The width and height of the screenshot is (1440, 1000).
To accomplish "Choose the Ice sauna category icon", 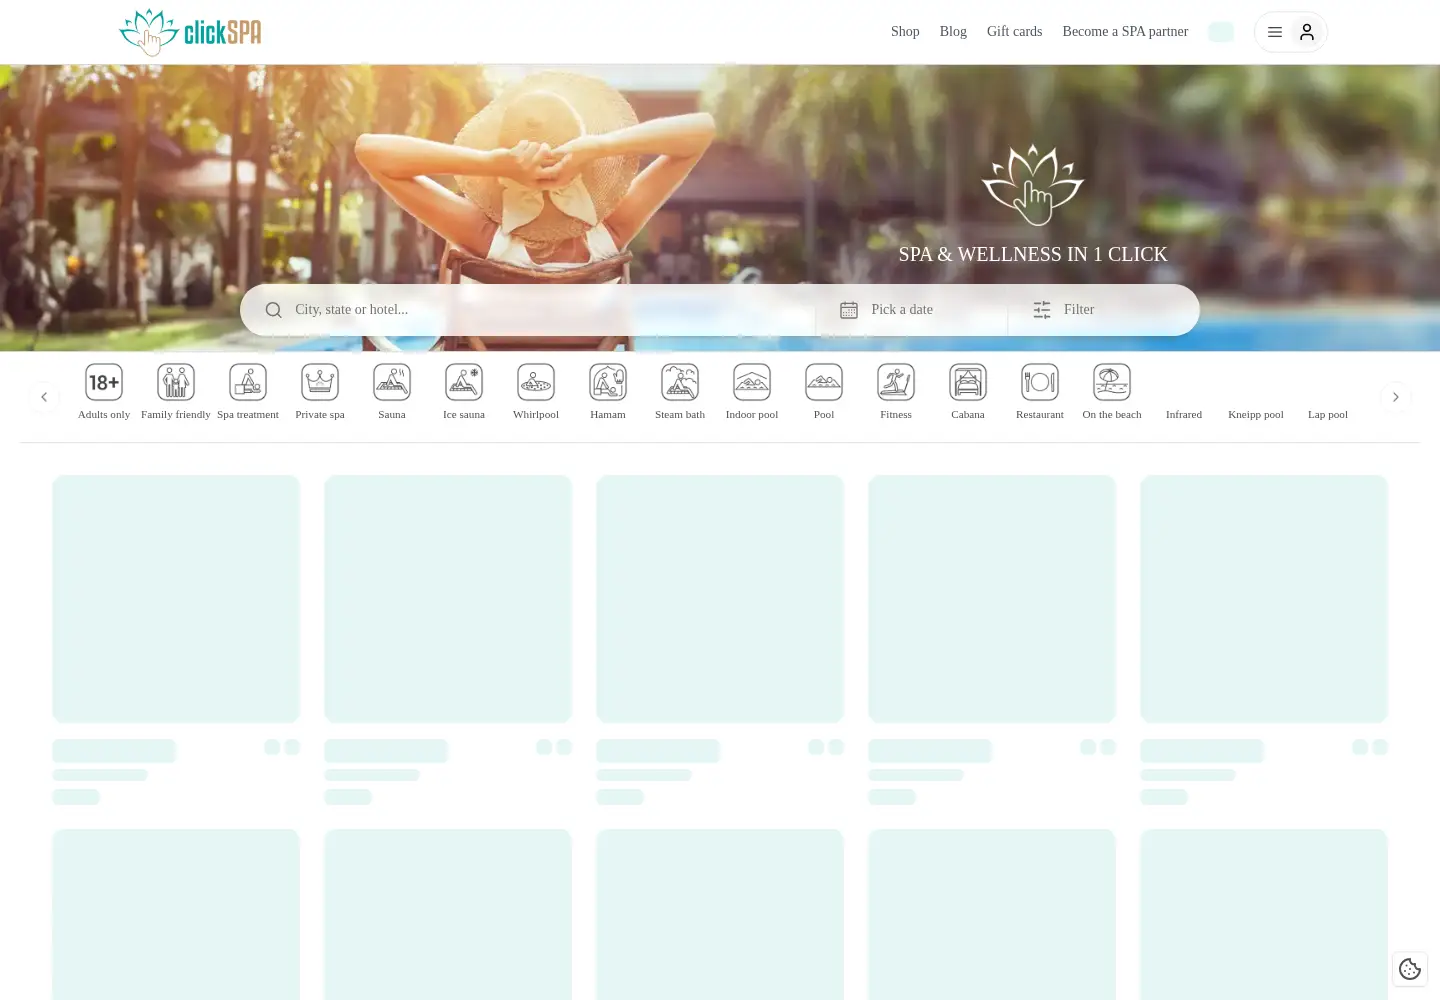I will [x=464, y=382].
